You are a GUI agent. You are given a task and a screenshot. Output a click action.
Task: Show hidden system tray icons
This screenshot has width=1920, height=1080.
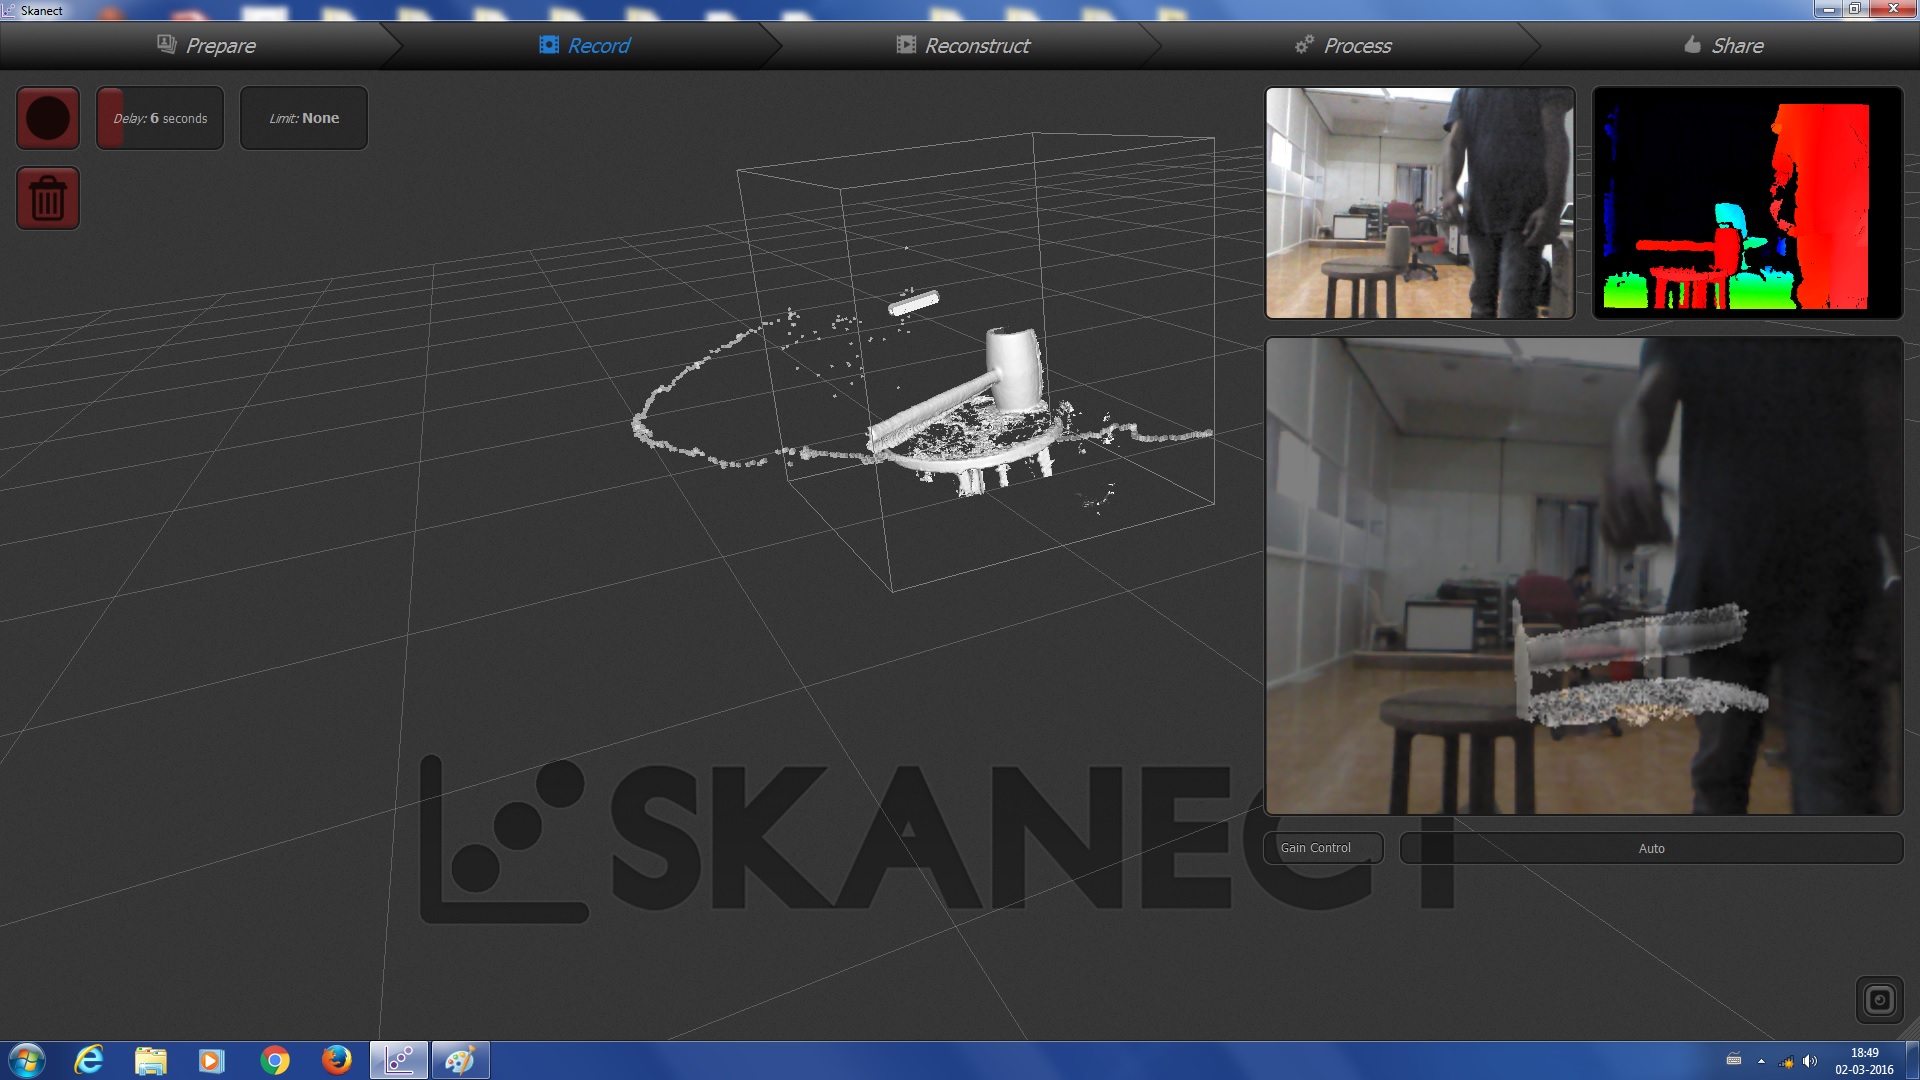[x=1761, y=1061]
